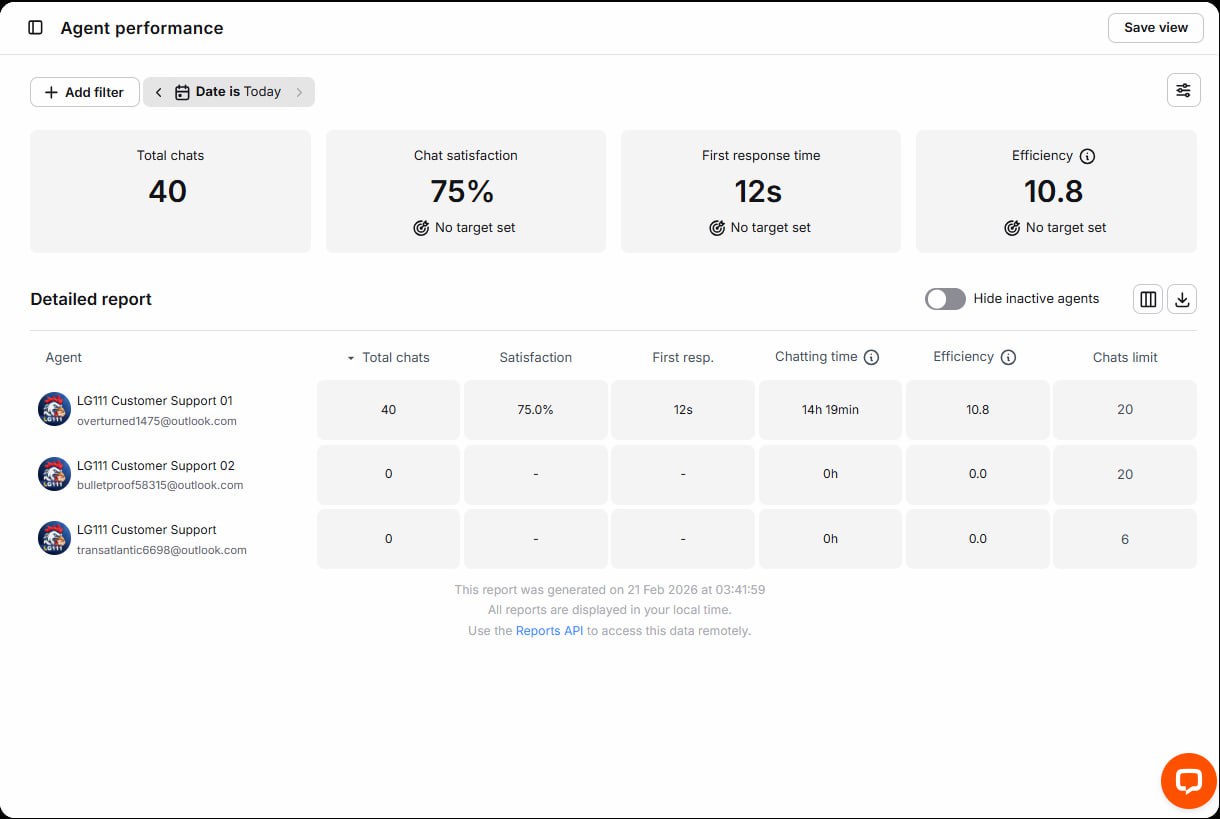Click the Add filter button

tap(85, 92)
